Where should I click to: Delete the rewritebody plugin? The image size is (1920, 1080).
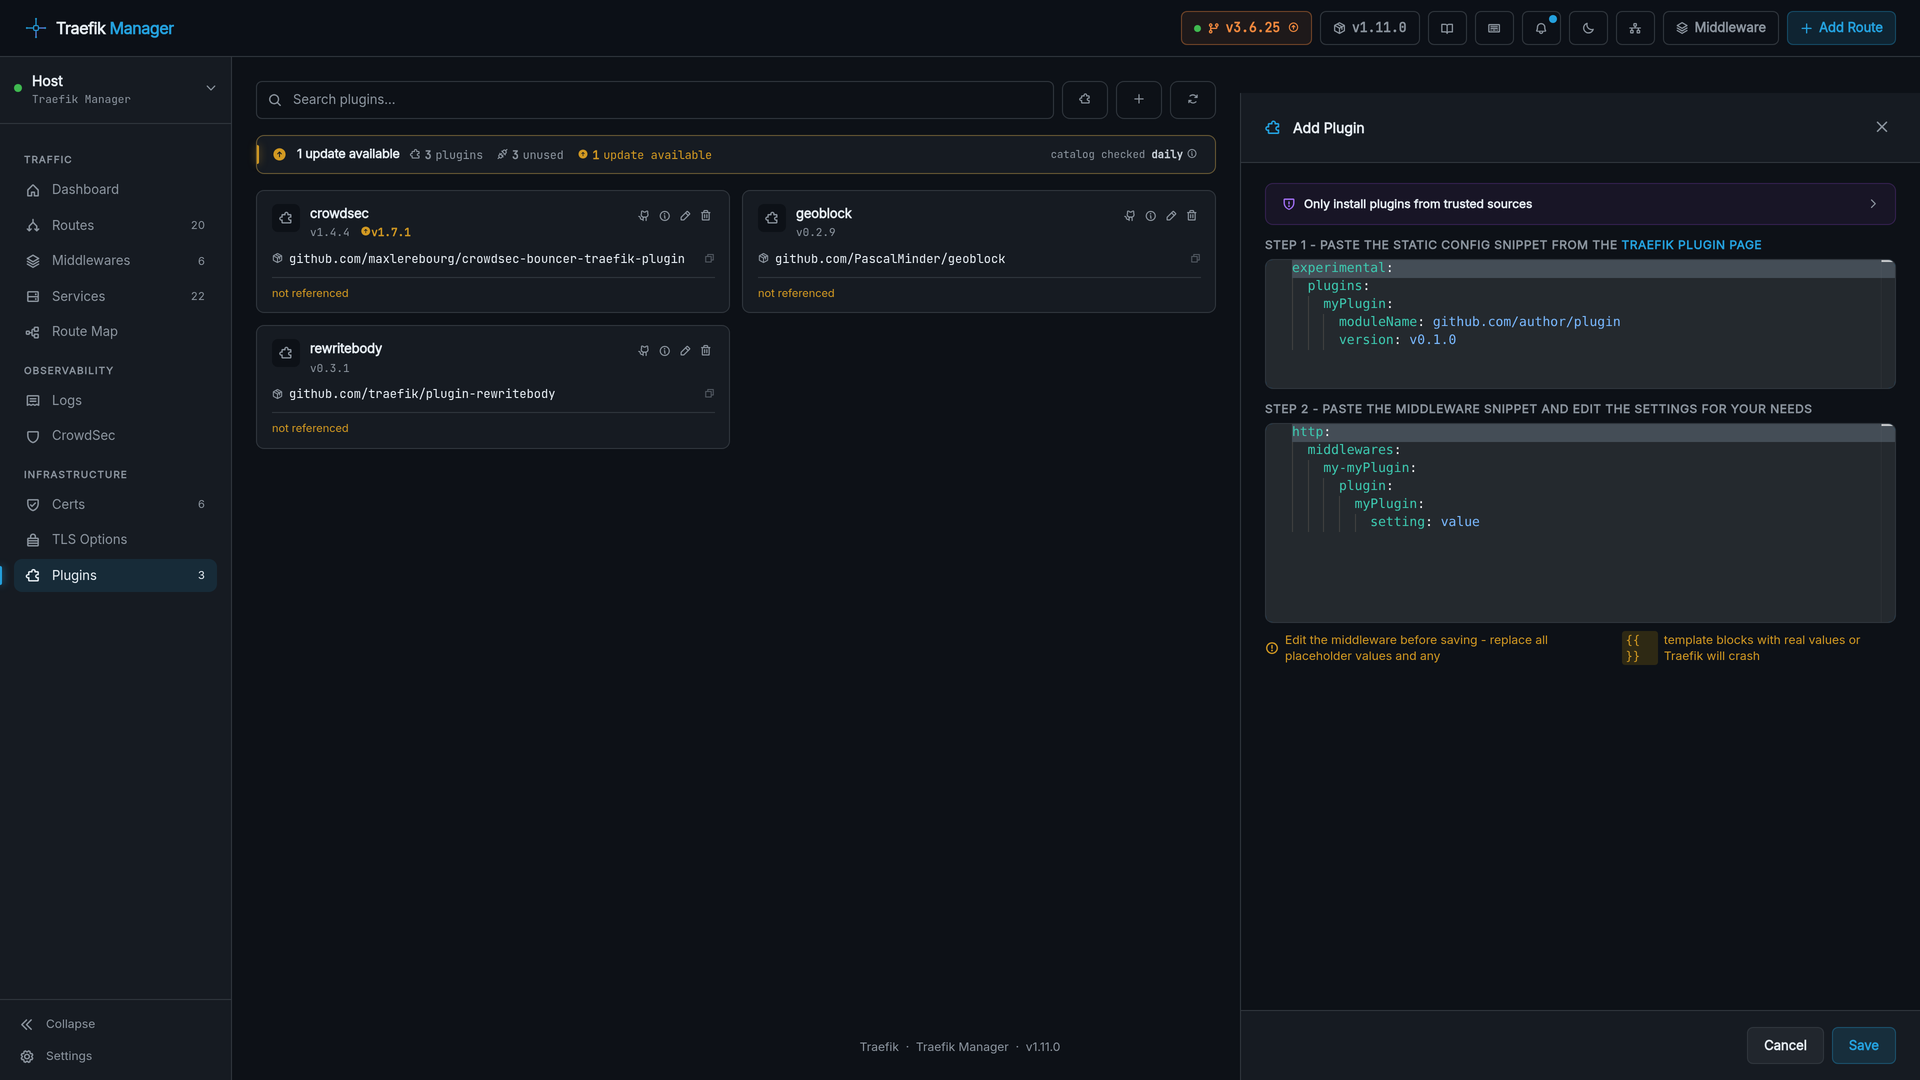pos(706,351)
